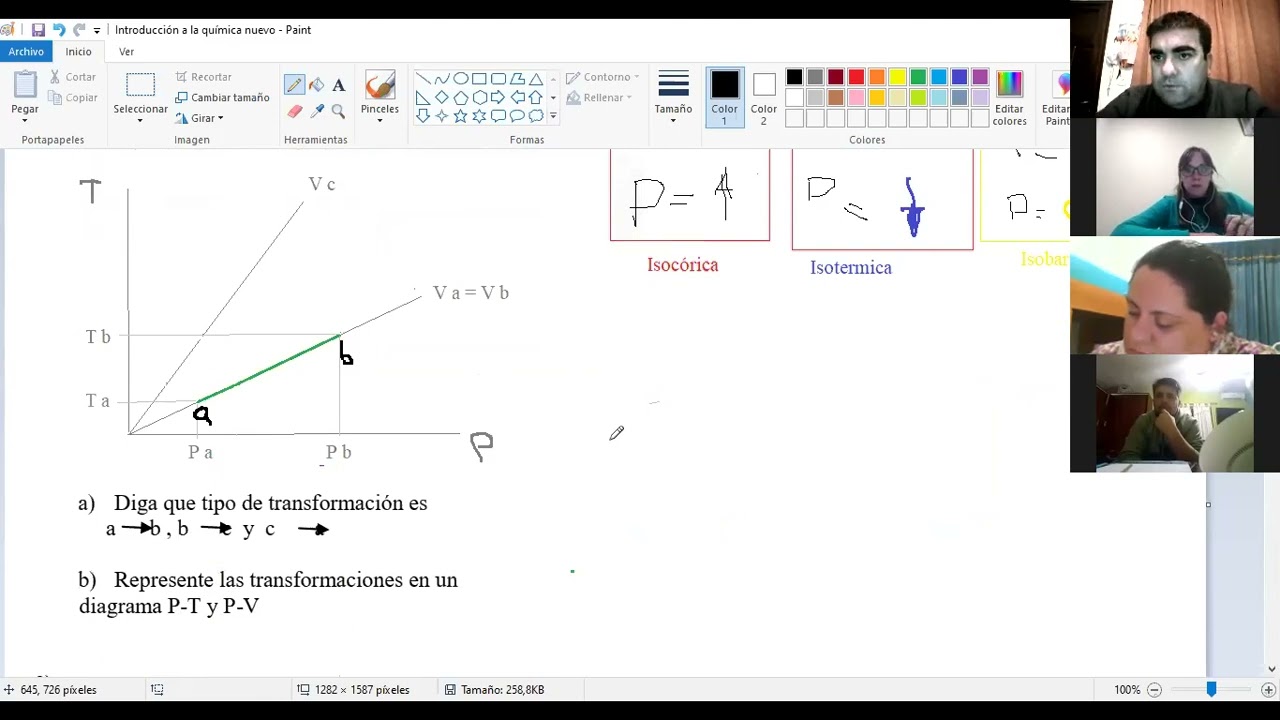The width and height of the screenshot is (1280, 720).
Task: Open the Pinceles dropdown arrow
Action: [x=380, y=121]
